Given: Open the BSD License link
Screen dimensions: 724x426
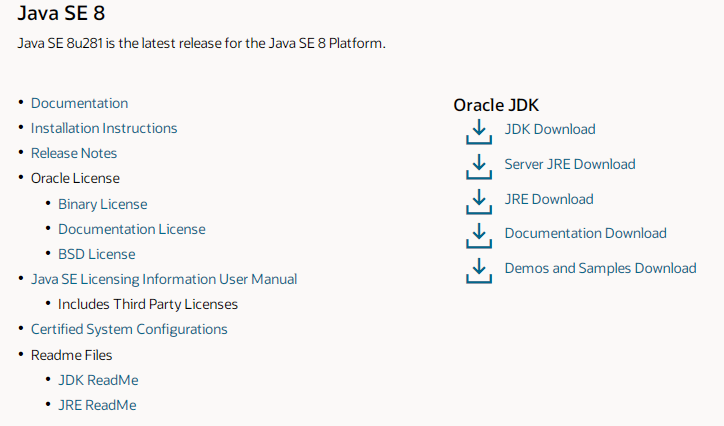Looking at the screenshot, I should point(97,254).
